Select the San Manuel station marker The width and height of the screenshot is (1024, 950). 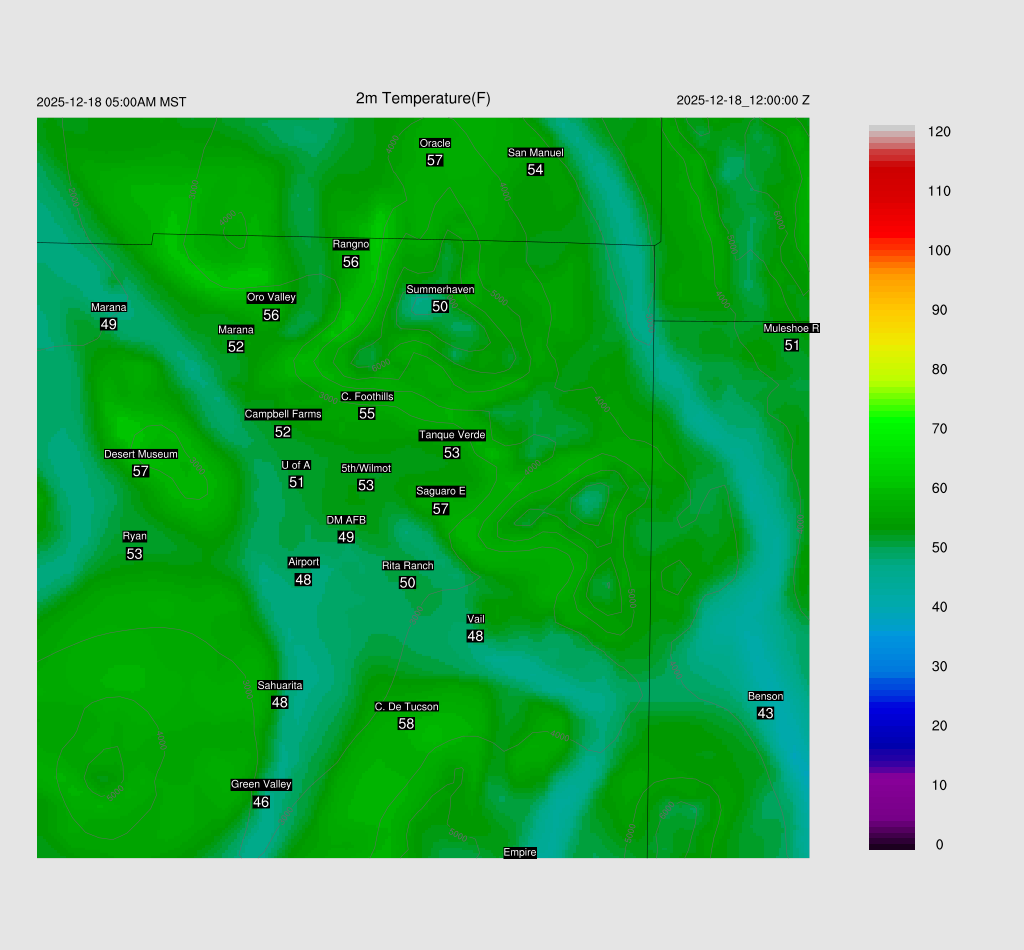click(x=535, y=153)
